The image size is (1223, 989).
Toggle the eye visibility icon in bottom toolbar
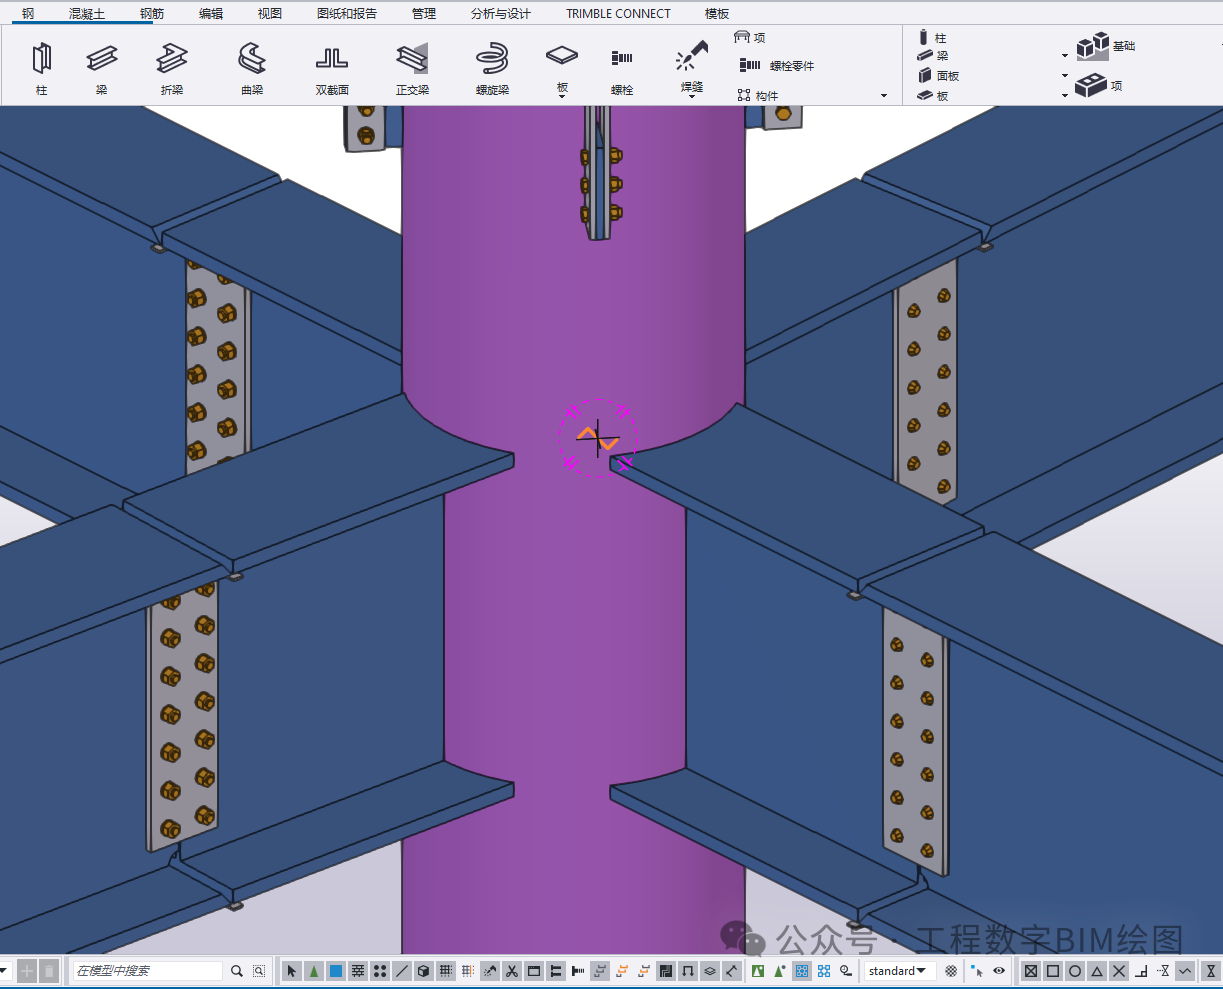click(999, 971)
